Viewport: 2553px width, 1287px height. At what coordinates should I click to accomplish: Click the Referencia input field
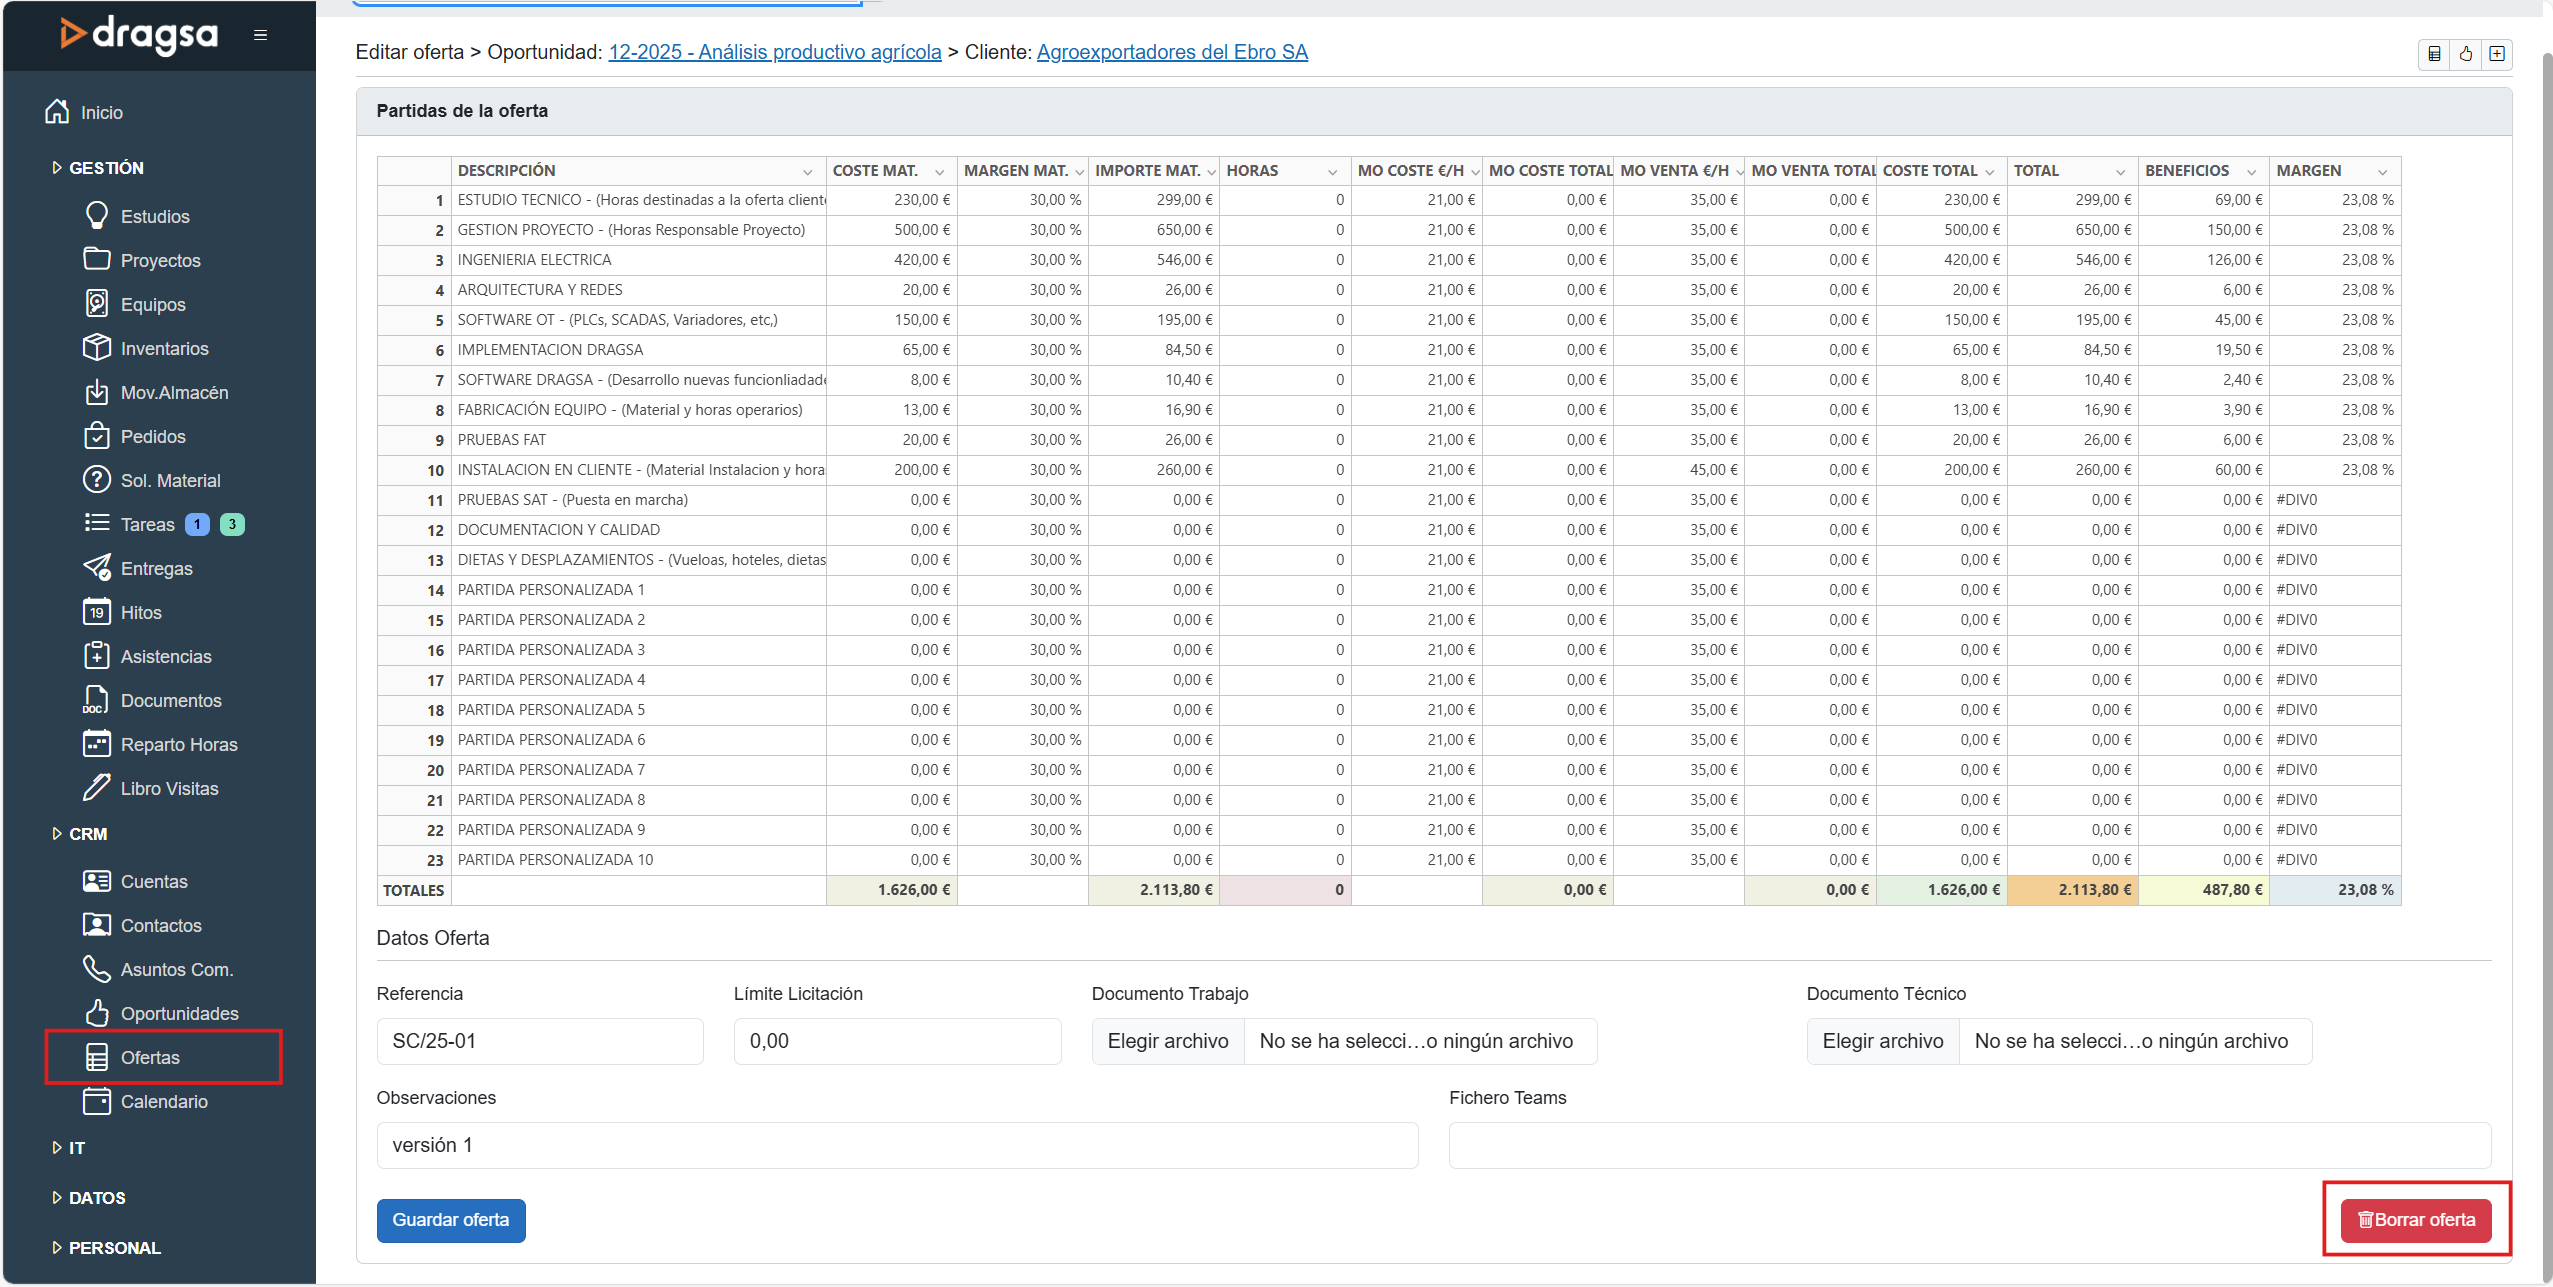pos(540,1041)
